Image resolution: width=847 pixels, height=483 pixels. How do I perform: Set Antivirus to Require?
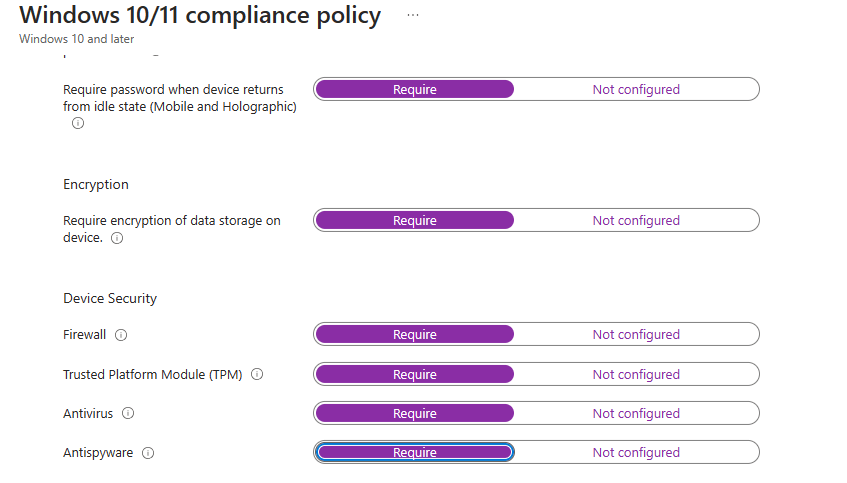tap(414, 413)
